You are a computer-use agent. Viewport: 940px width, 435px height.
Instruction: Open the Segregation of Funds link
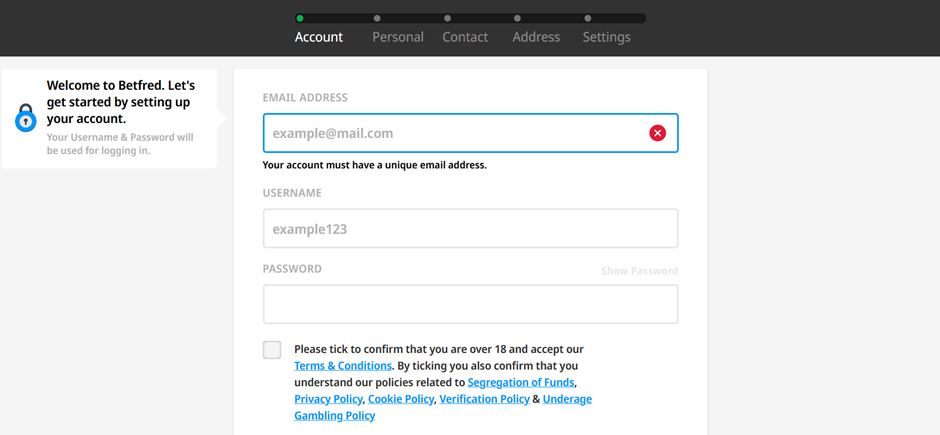click(x=521, y=382)
